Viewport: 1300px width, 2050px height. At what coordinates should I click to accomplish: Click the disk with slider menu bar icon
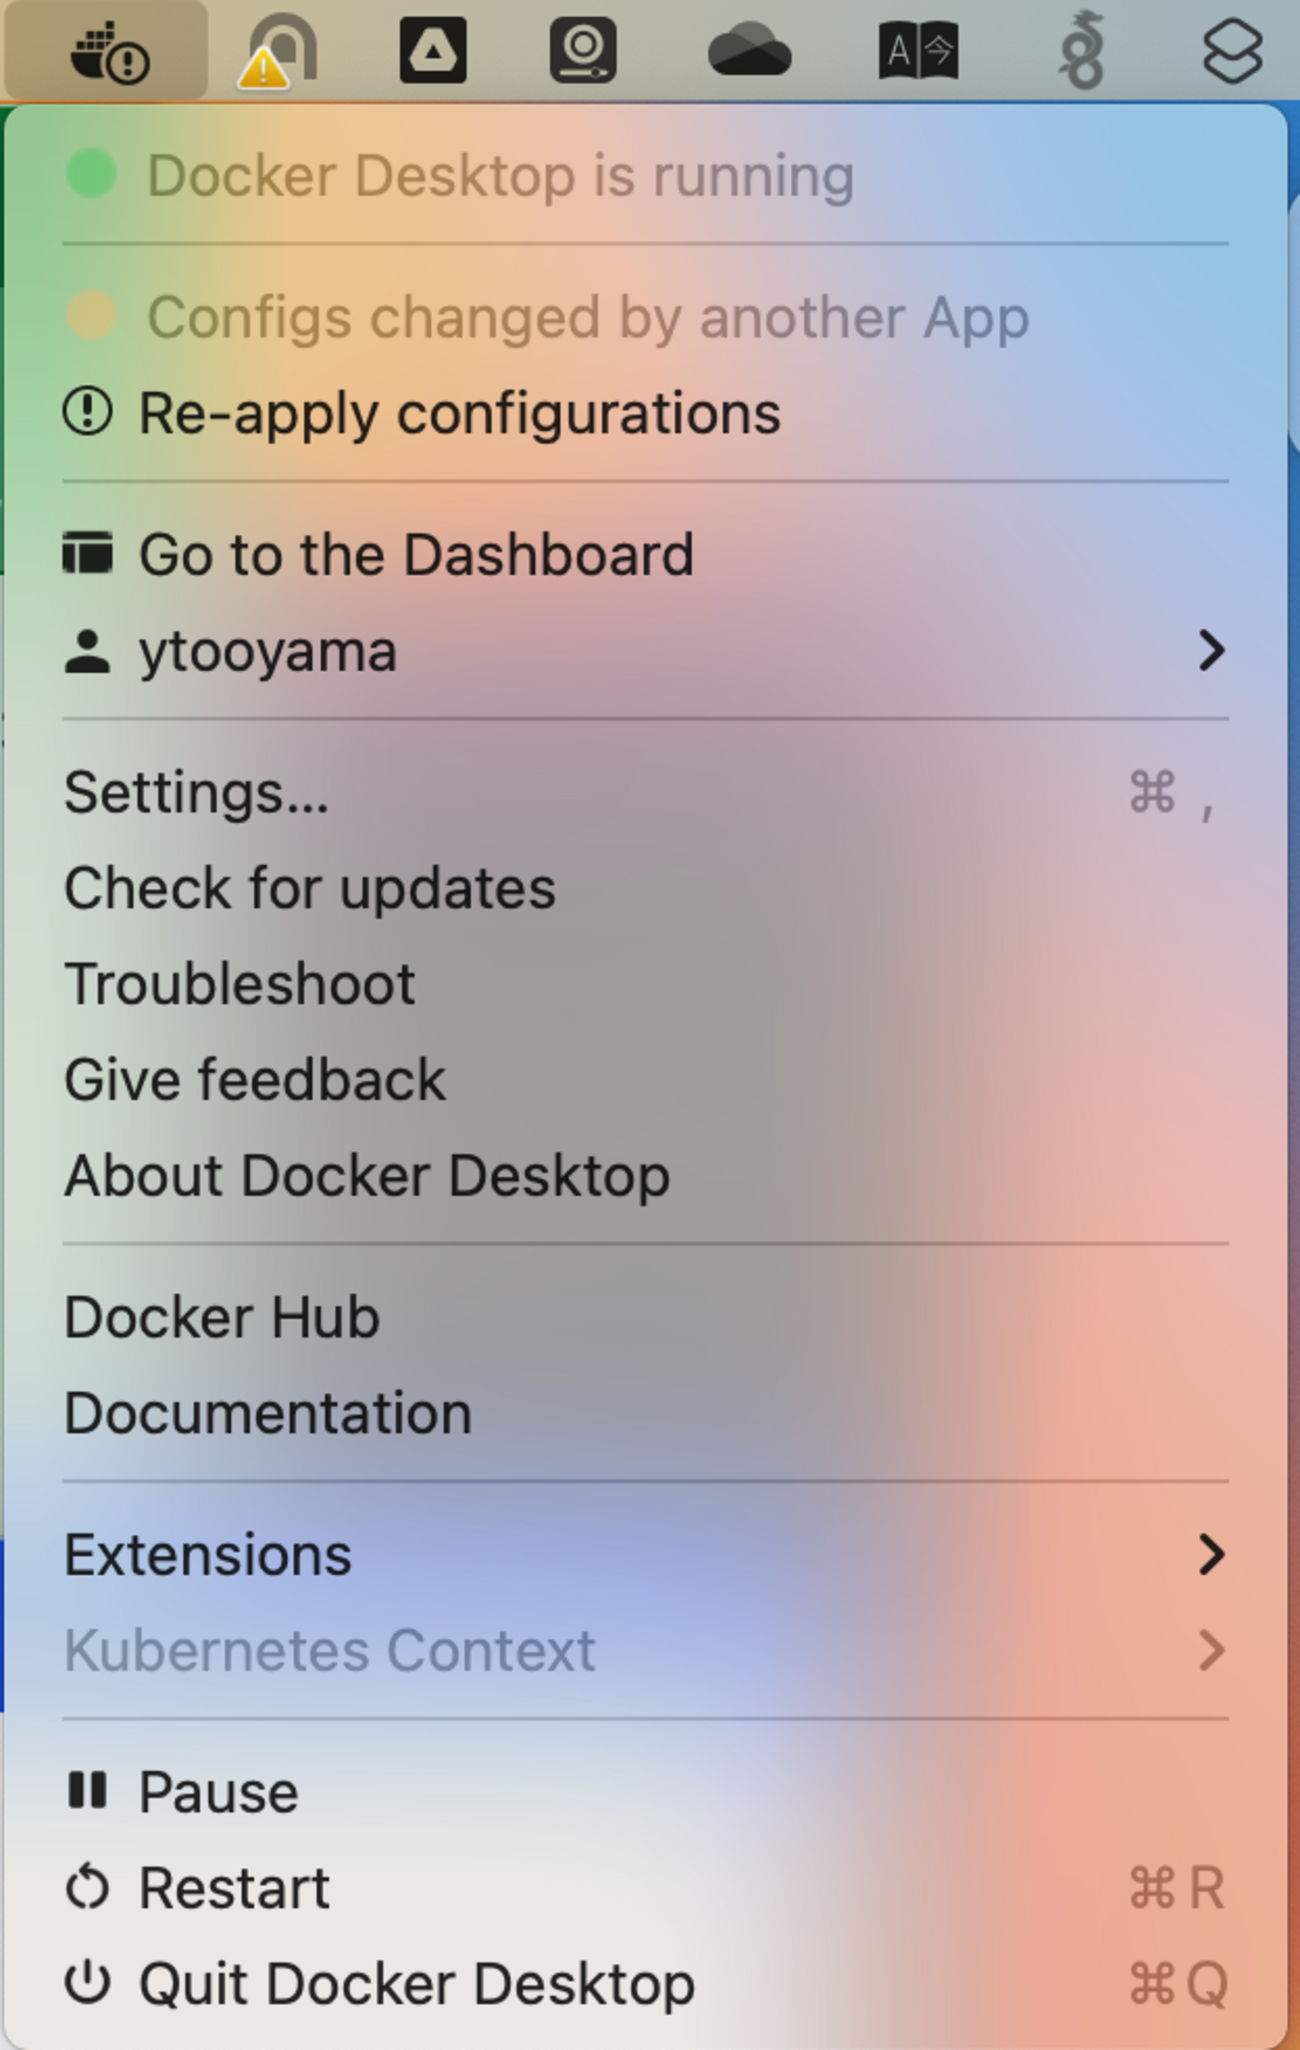[583, 50]
